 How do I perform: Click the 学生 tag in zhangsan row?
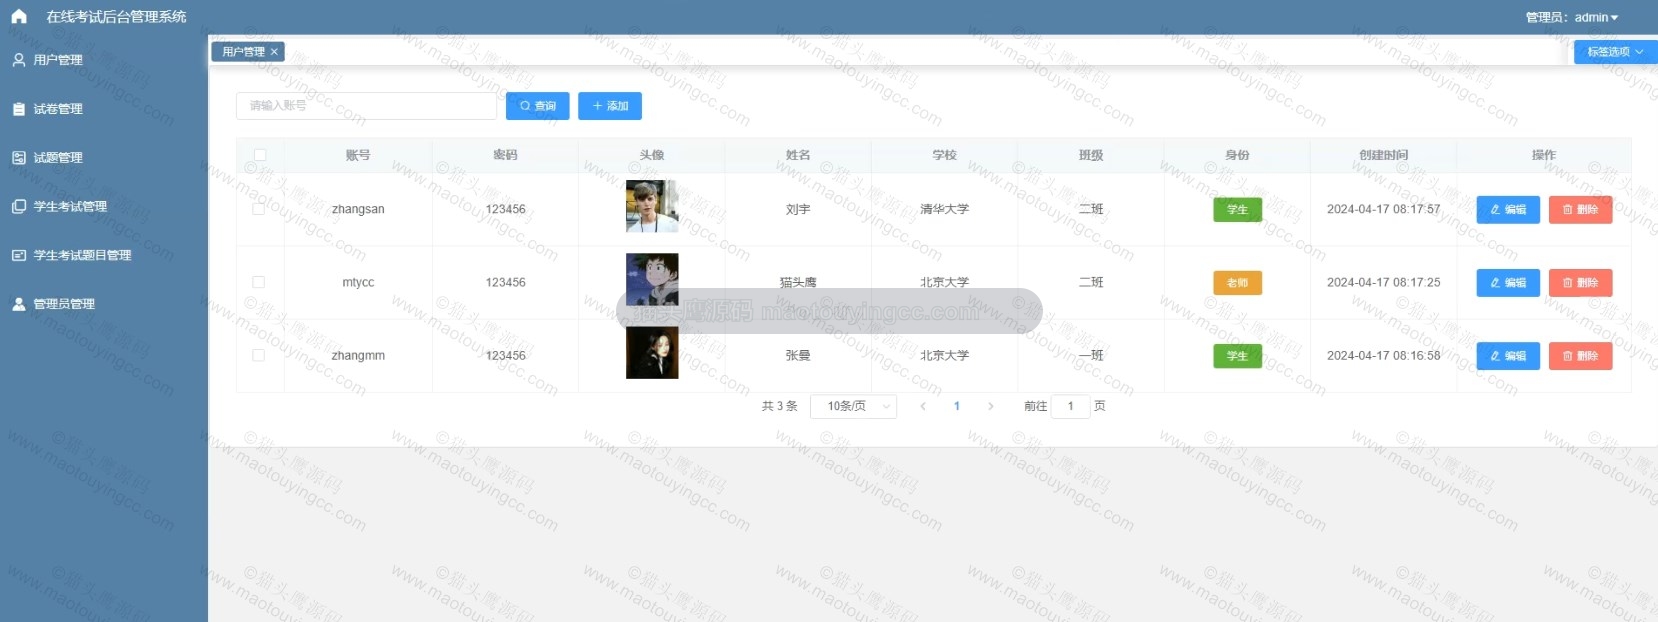(1237, 210)
